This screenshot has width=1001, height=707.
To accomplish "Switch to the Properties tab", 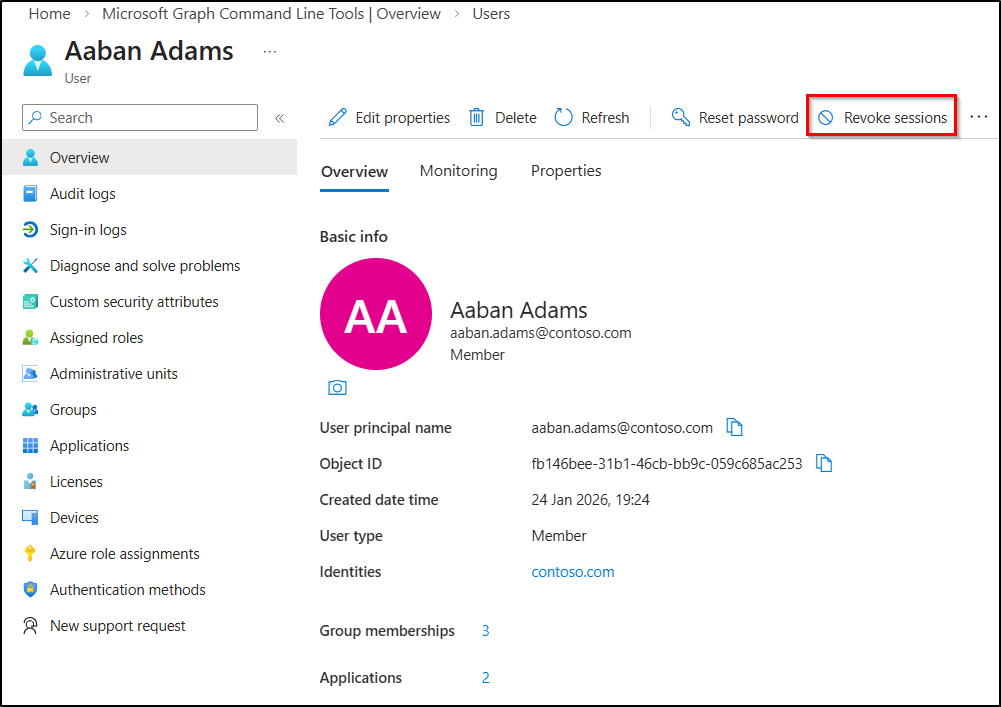I will tap(566, 171).
